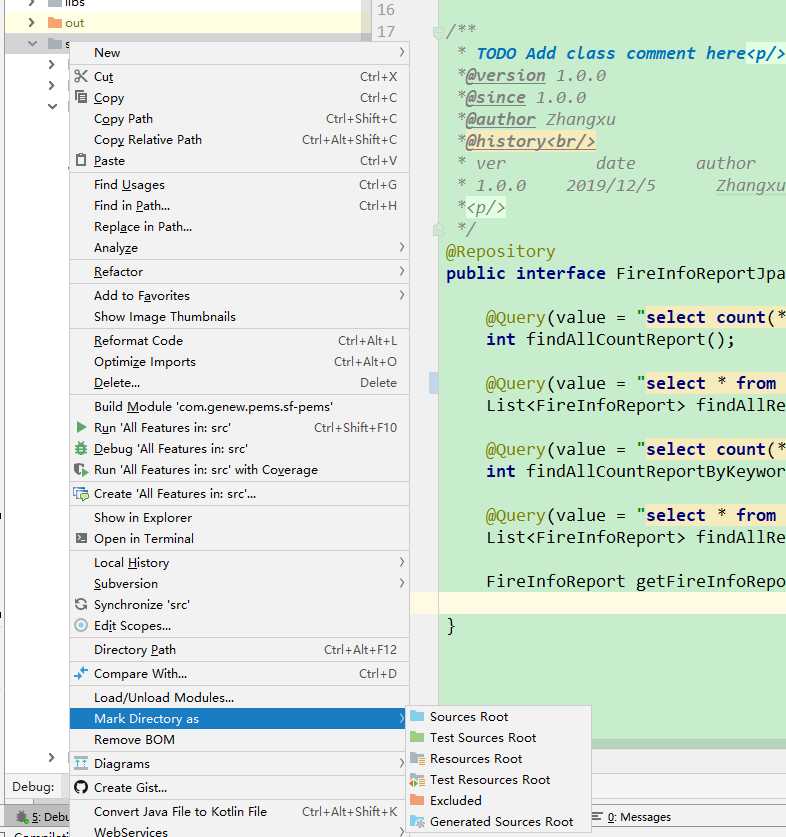Click the green Run triangle icon
The width and height of the screenshot is (786, 837).
[81, 427]
